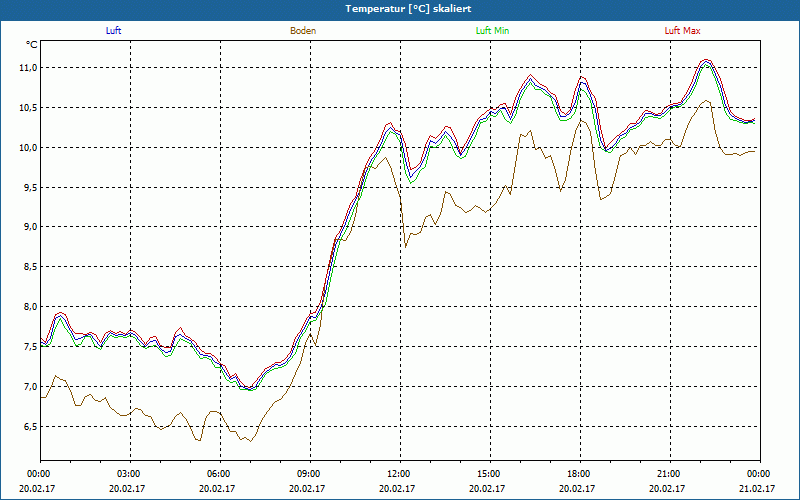Click the 12:00 time label on x-axis

tap(400, 474)
